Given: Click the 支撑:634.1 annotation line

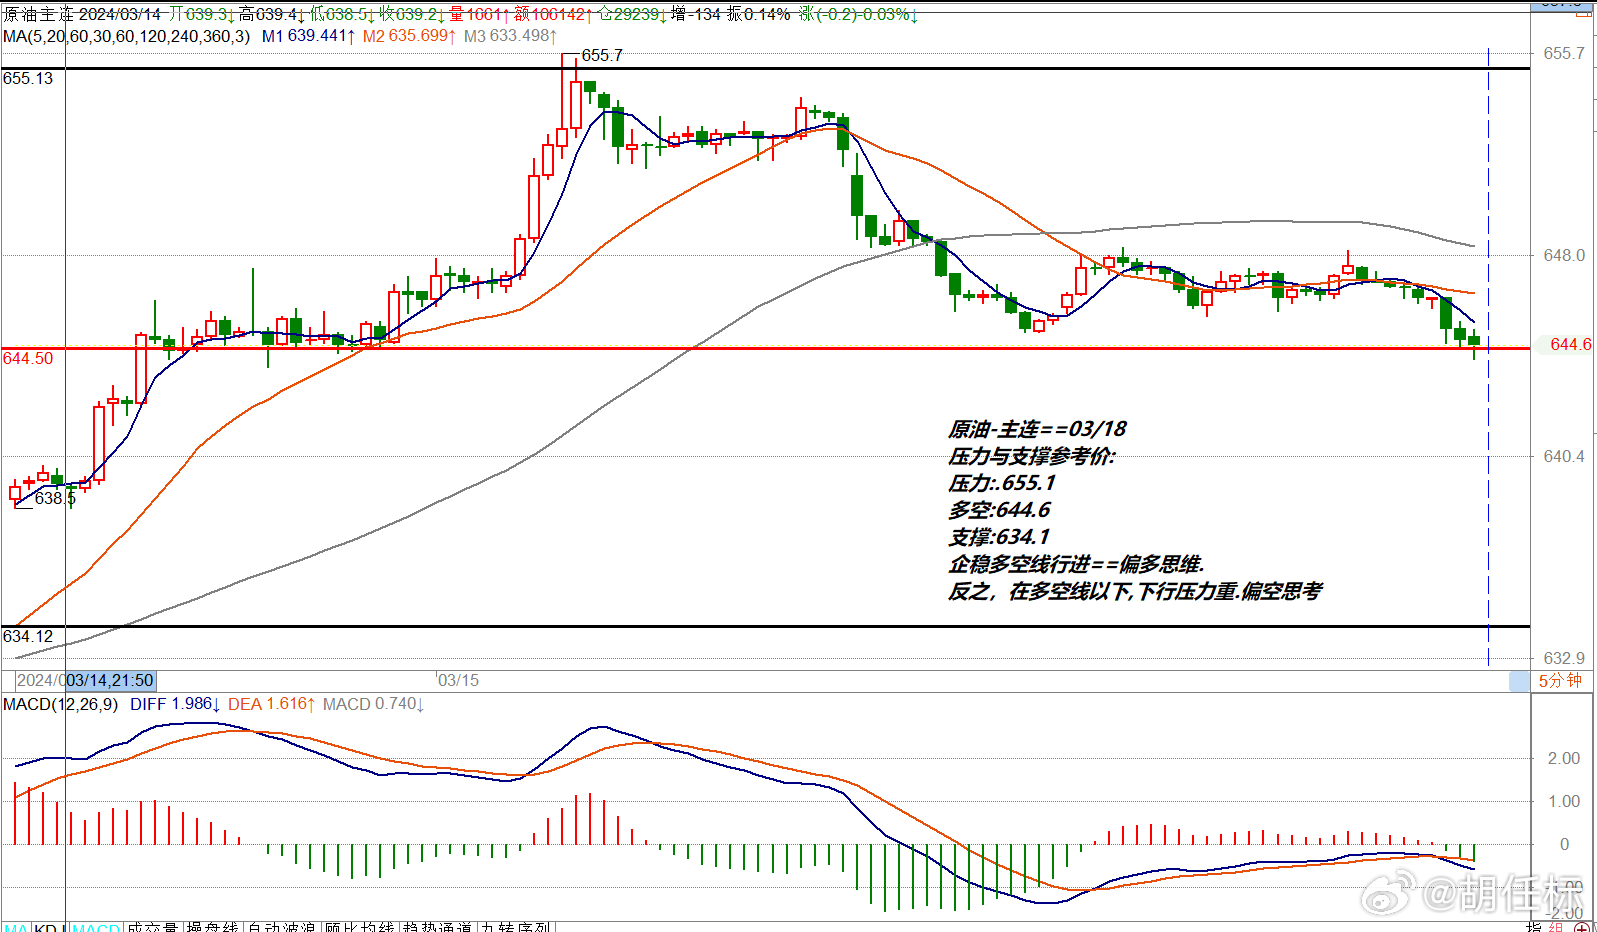Looking at the screenshot, I should pos(999,537).
